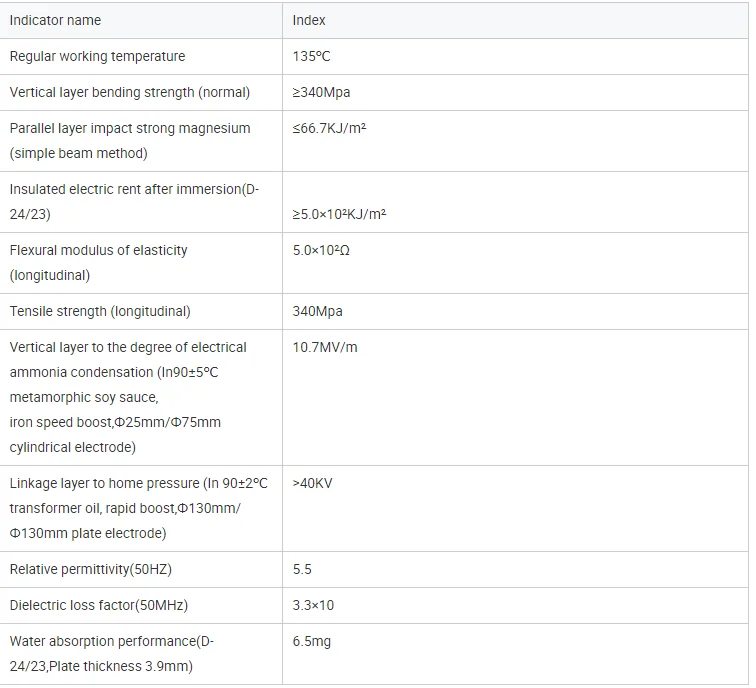Screen dimensions: 756x688
Task: Click the 135°C value cell
Action: point(311,56)
